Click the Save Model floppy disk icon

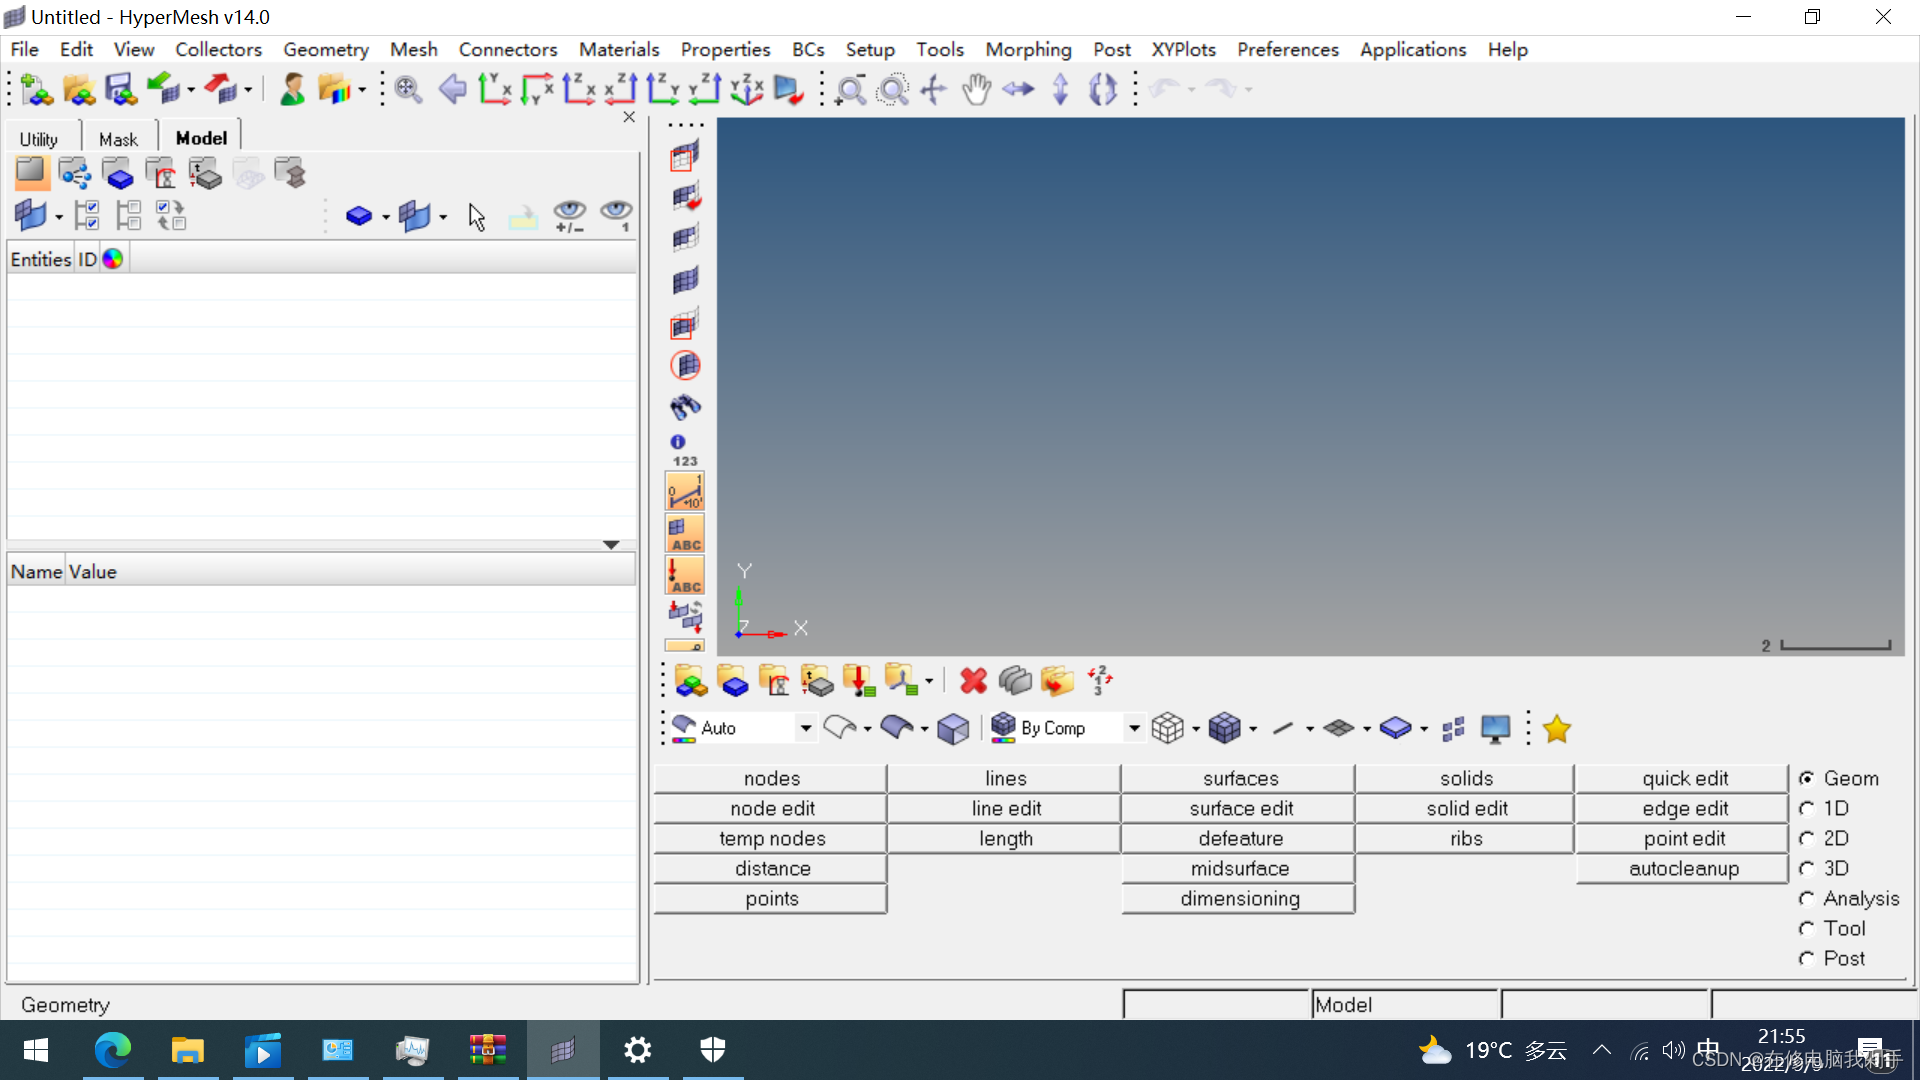(121, 90)
